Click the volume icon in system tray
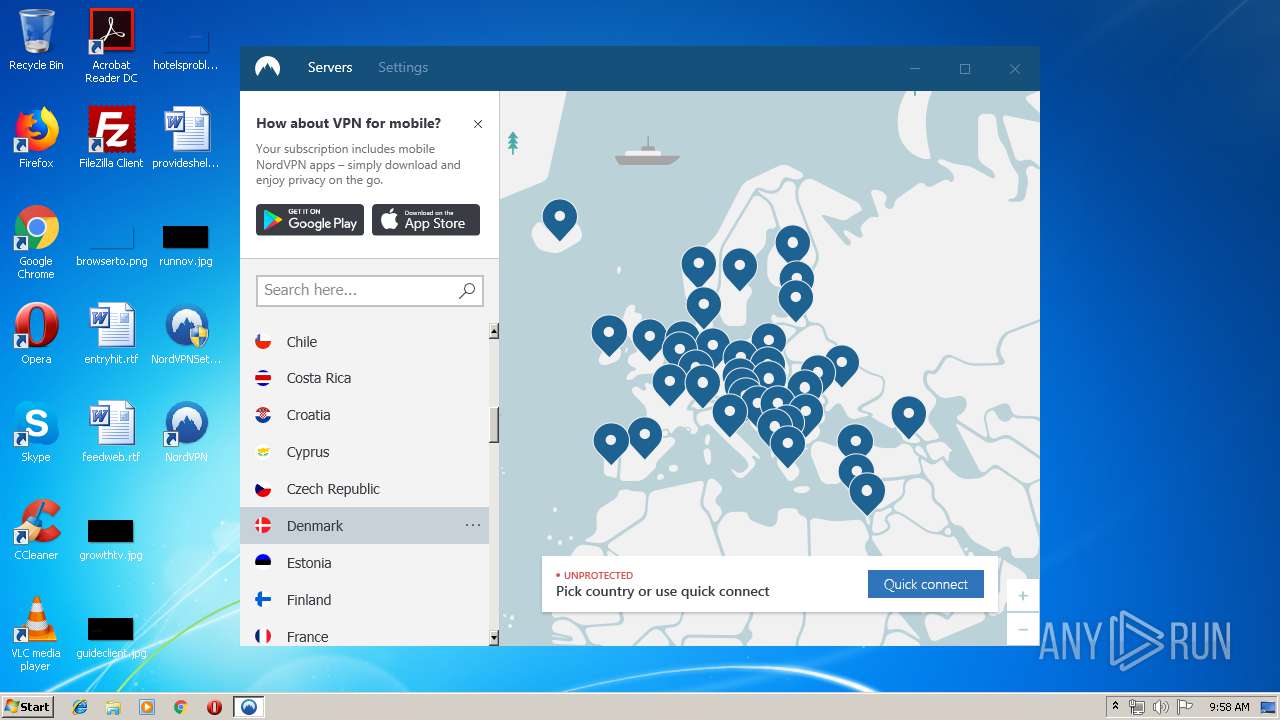Image resolution: width=1280 pixels, height=720 pixels. point(1160,707)
